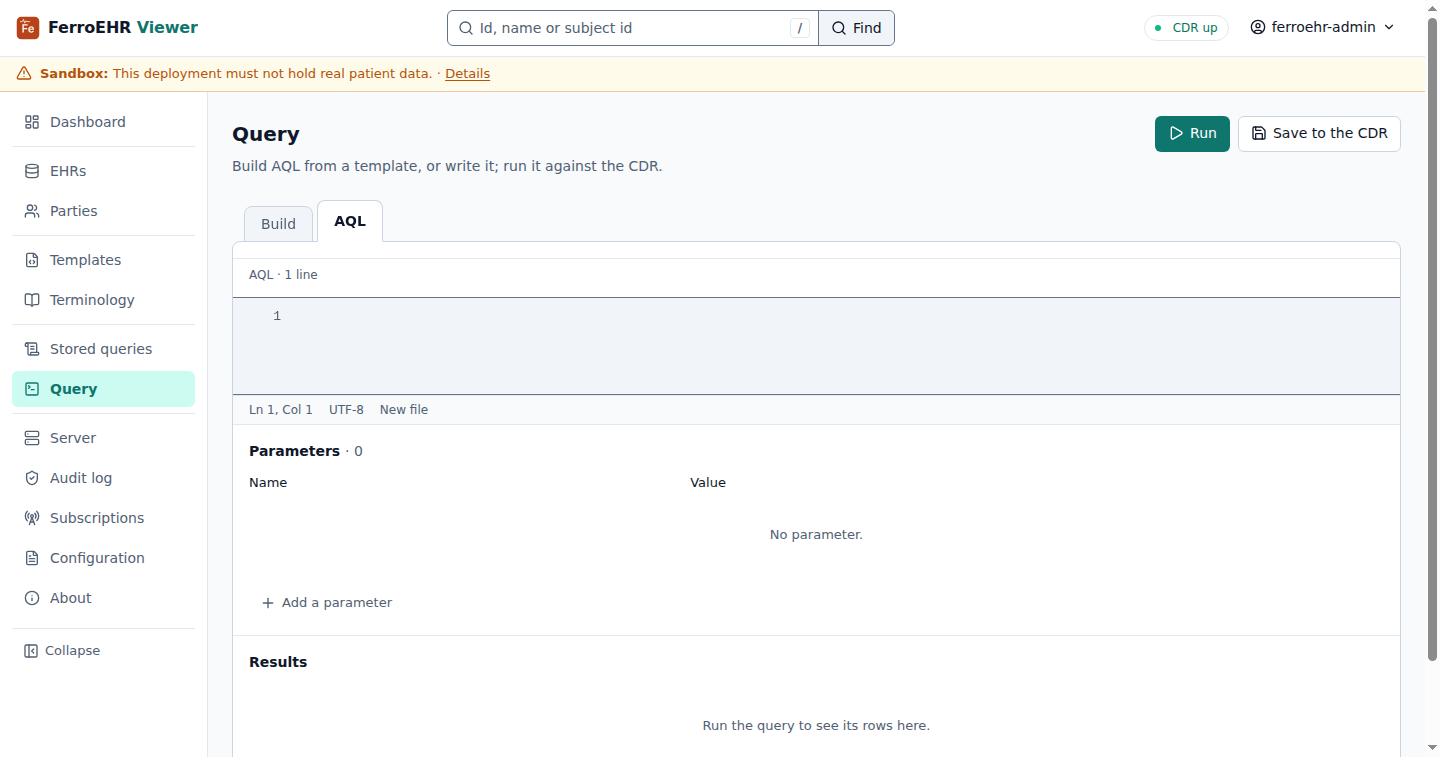Run the query with the Run button
The image size is (1440, 757).
(1192, 133)
